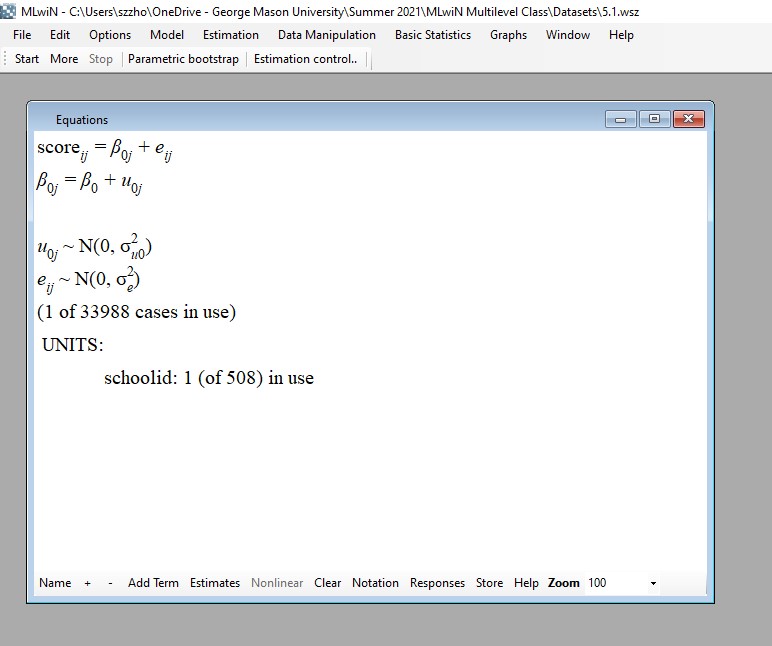Open the Basic Statistics menu
The height and width of the screenshot is (646, 772).
(x=432, y=35)
